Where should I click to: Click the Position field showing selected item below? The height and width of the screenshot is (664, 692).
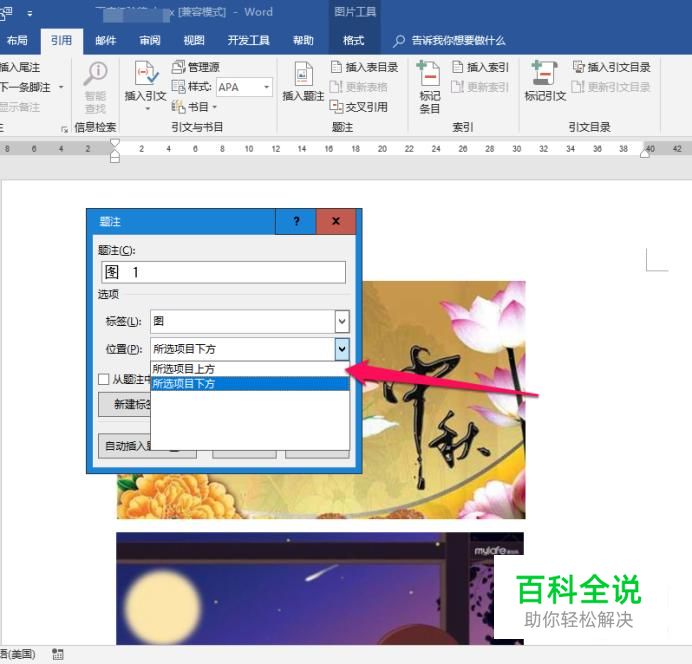coord(243,349)
